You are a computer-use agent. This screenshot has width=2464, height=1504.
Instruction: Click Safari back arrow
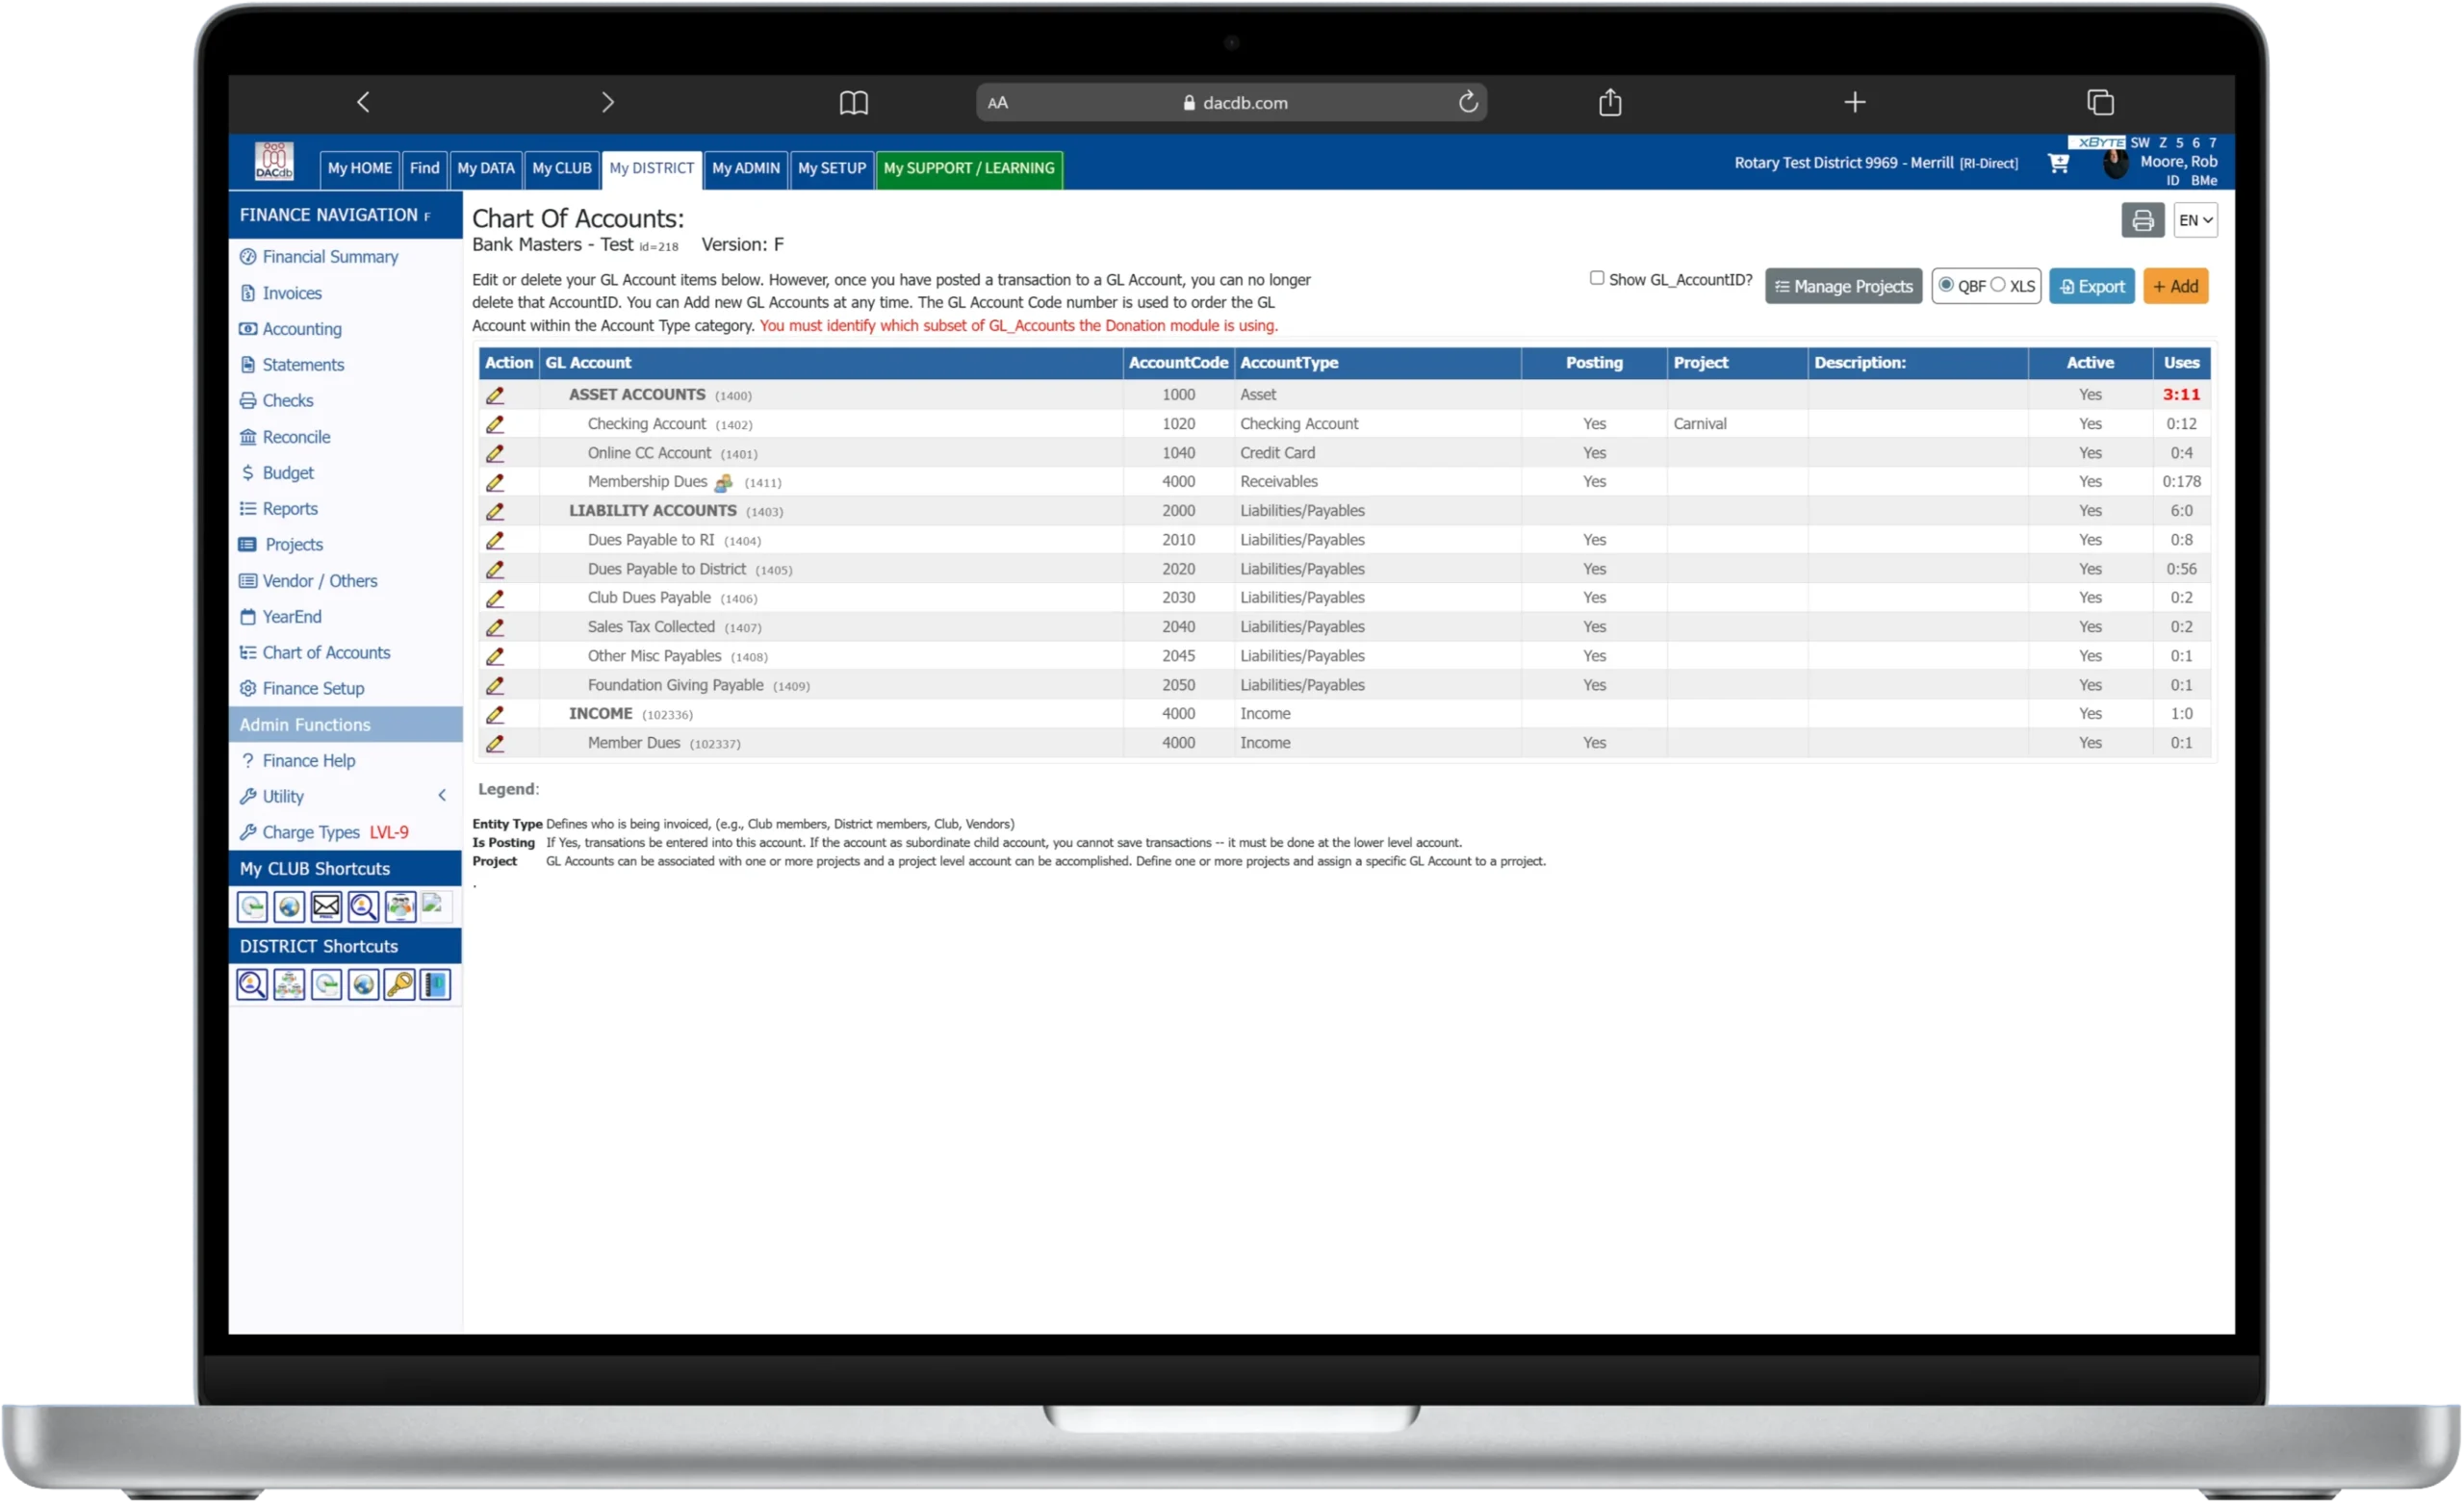point(363,102)
